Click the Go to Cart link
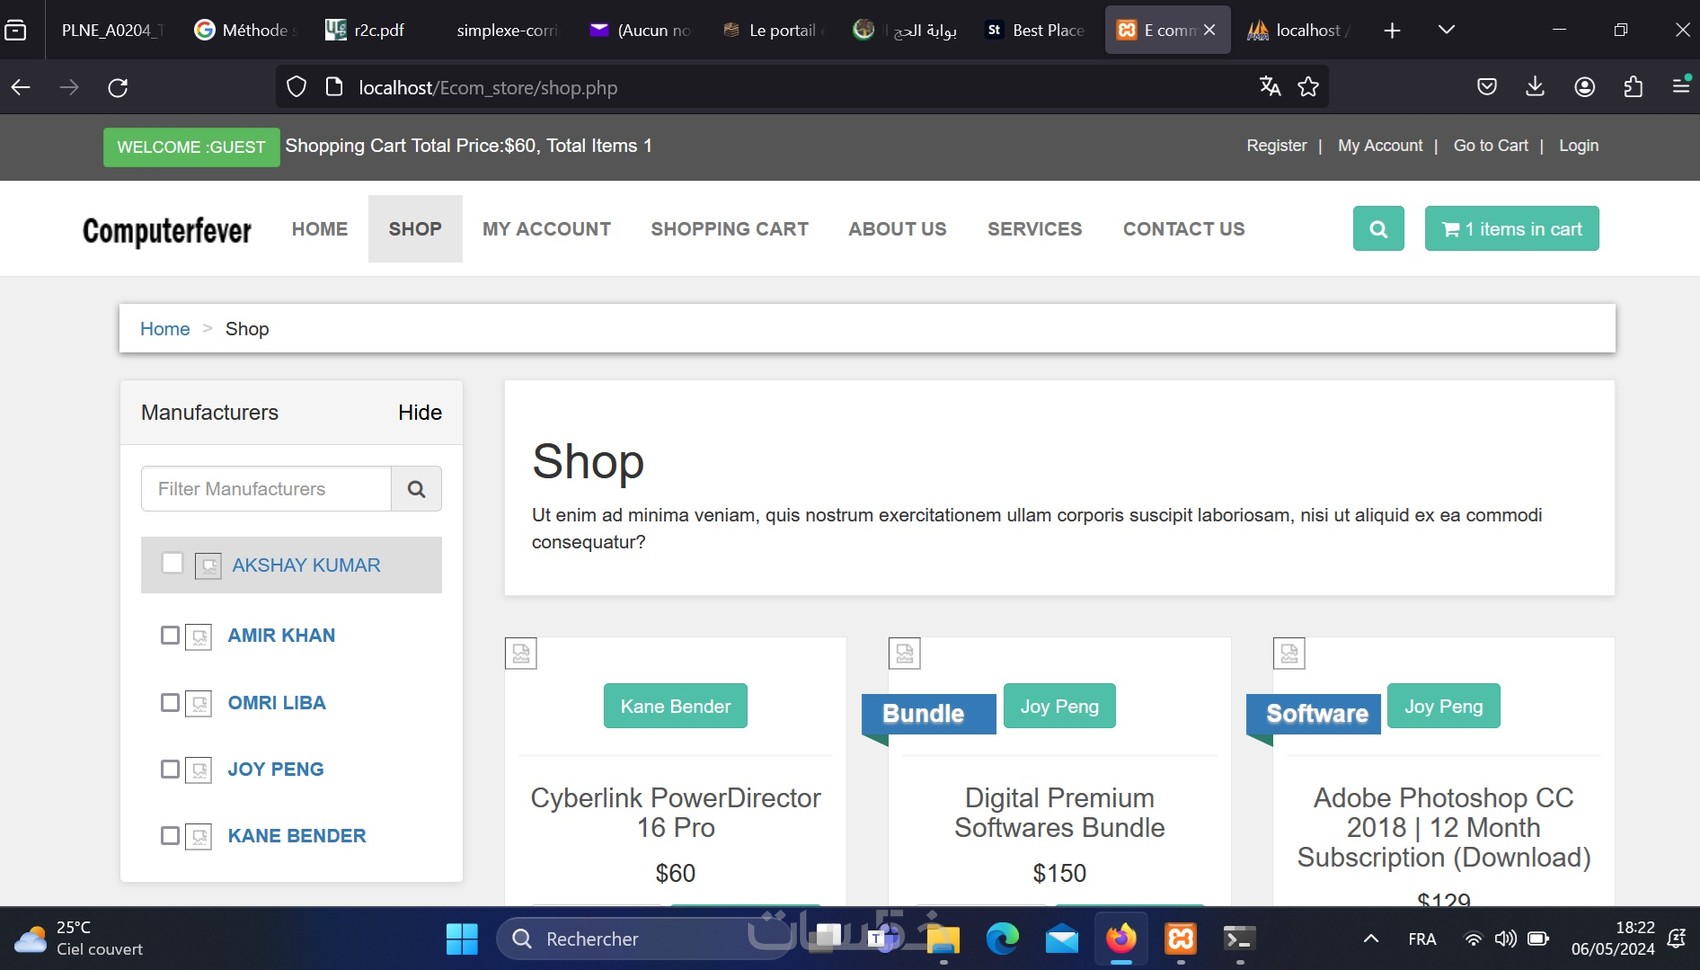Image resolution: width=1700 pixels, height=970 pixels. (x=1491, y=146)
